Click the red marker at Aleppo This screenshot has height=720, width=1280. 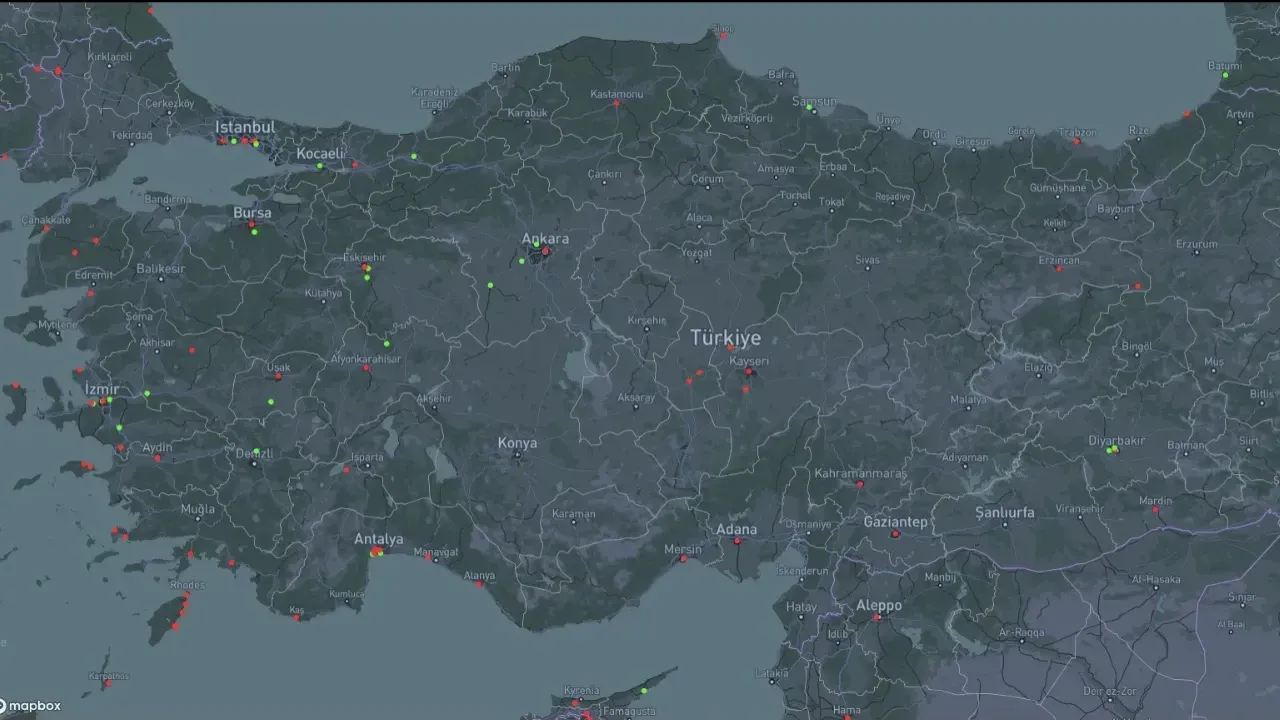pos(876,618)
